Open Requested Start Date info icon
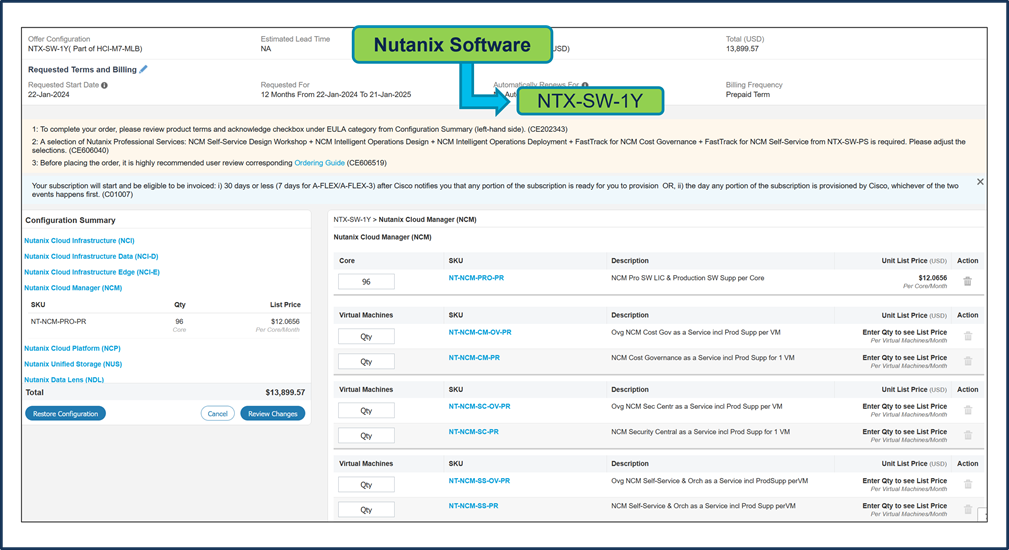 click(x=104, y=85)
